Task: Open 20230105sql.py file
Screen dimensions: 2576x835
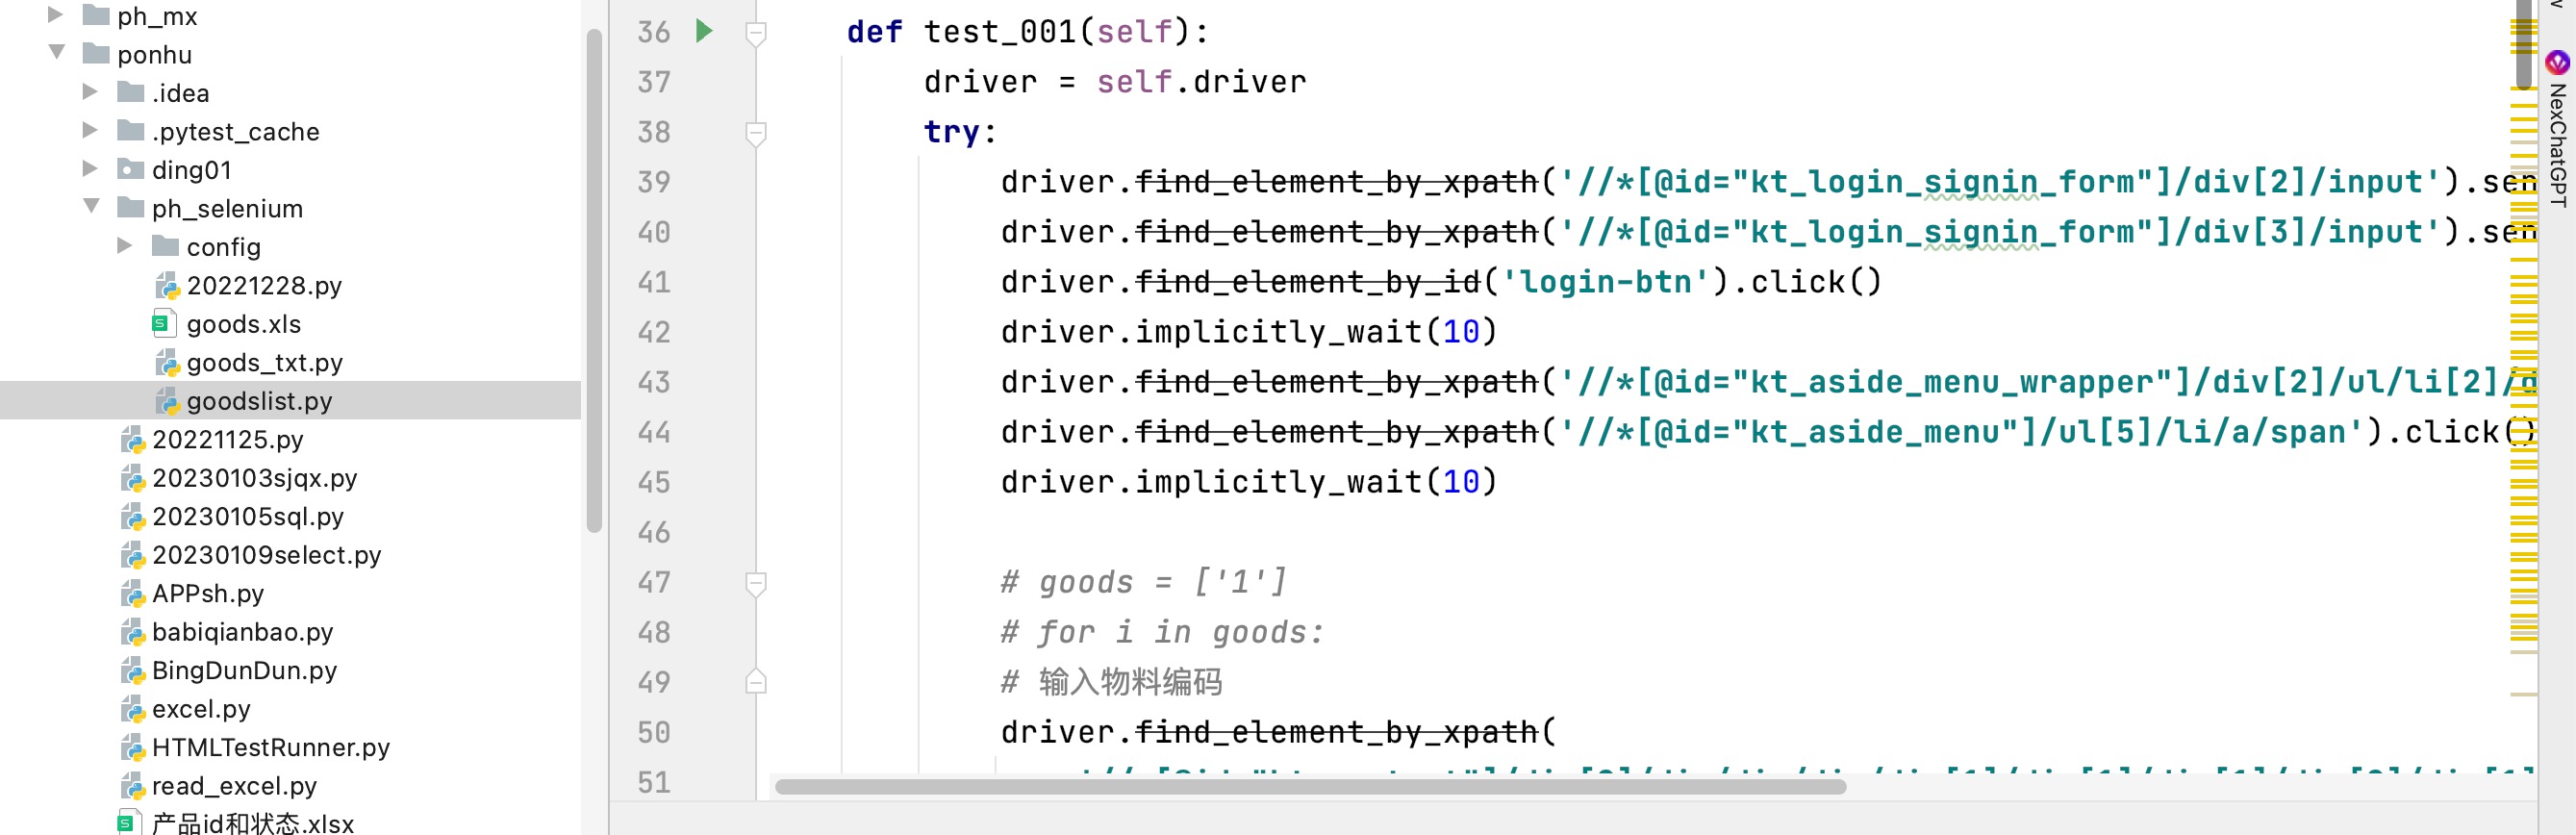Action: point(247,516)
